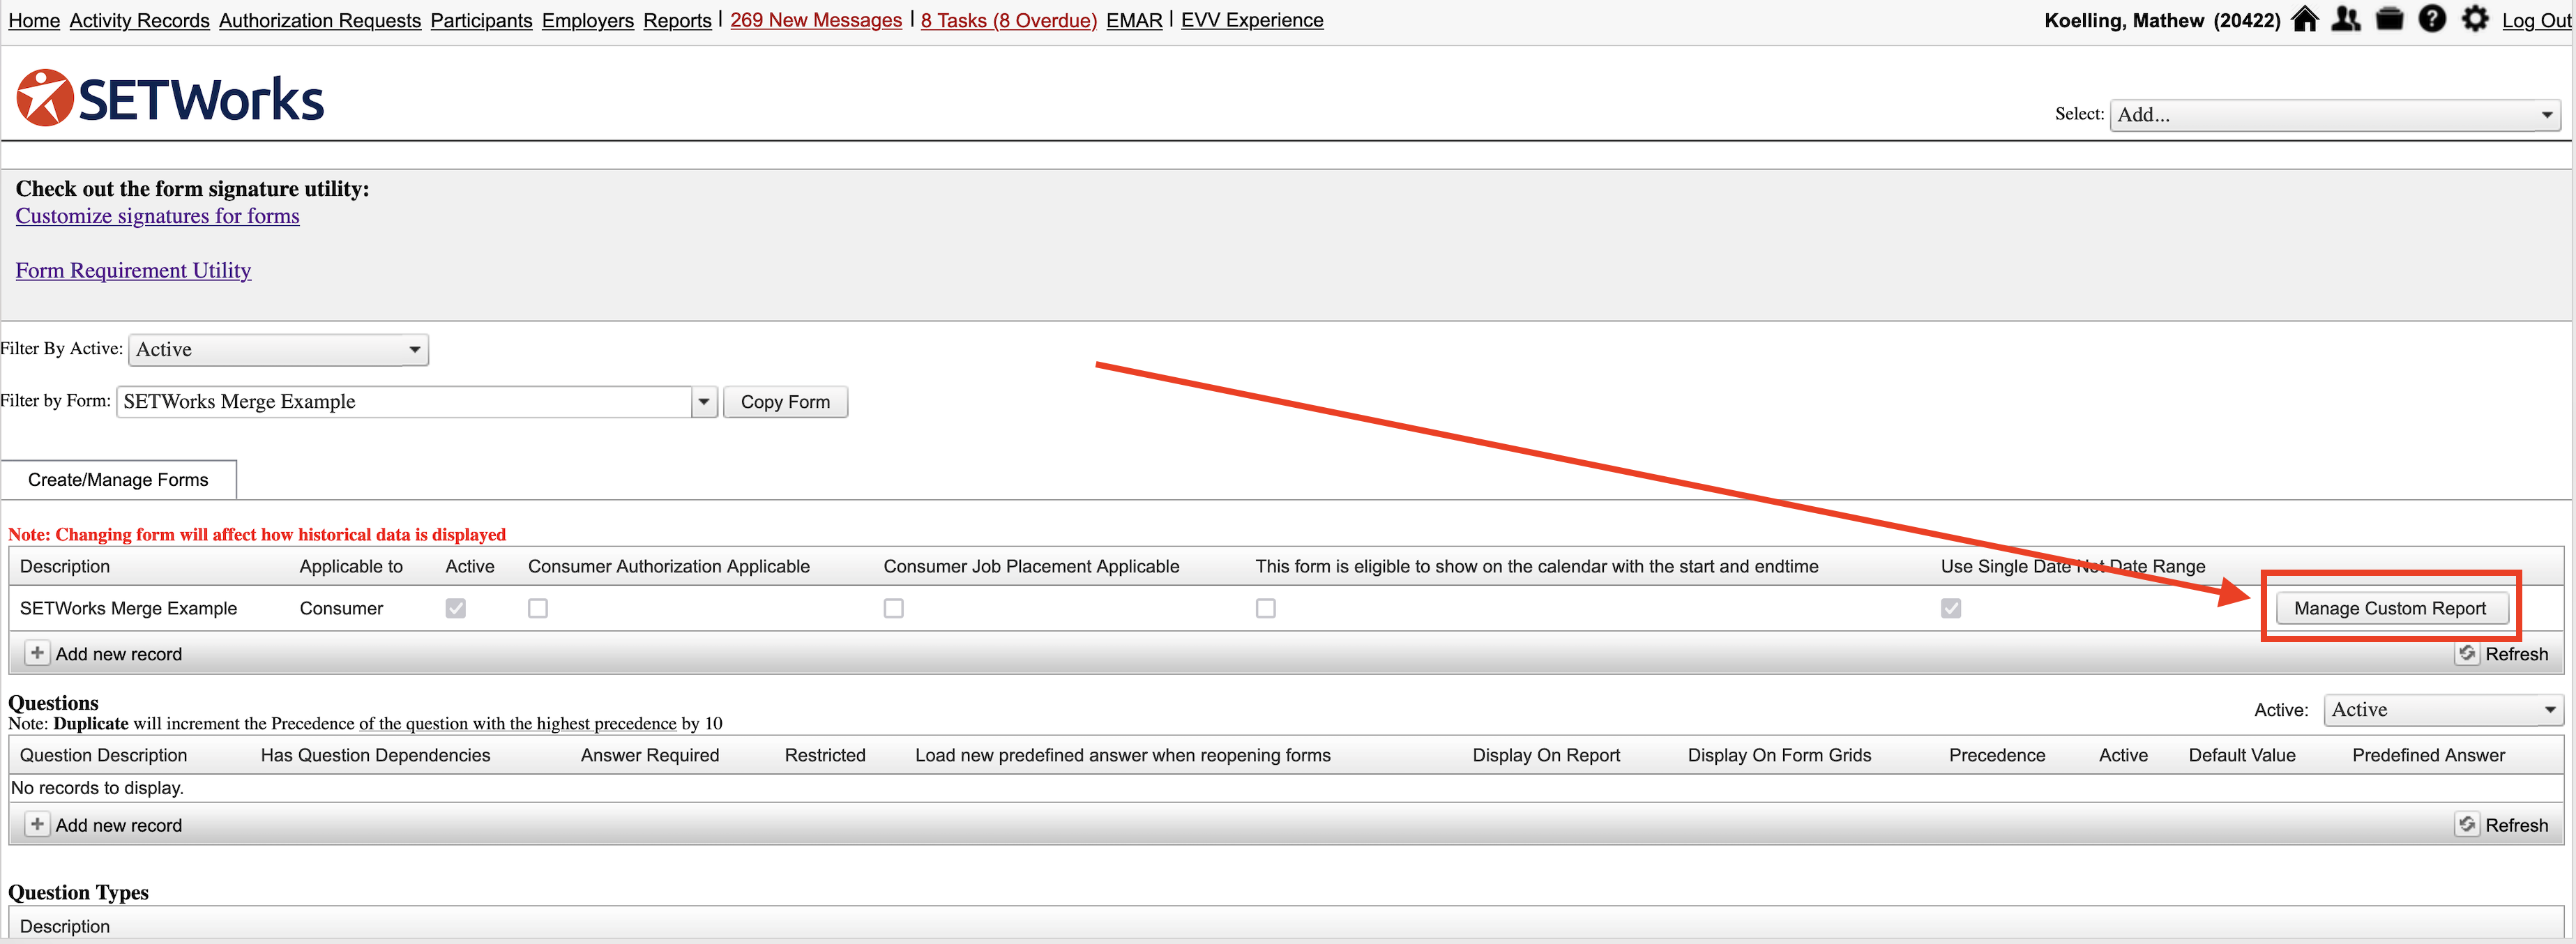
Task: Open Form Requirement Utility link
Action: click(133, 270)
